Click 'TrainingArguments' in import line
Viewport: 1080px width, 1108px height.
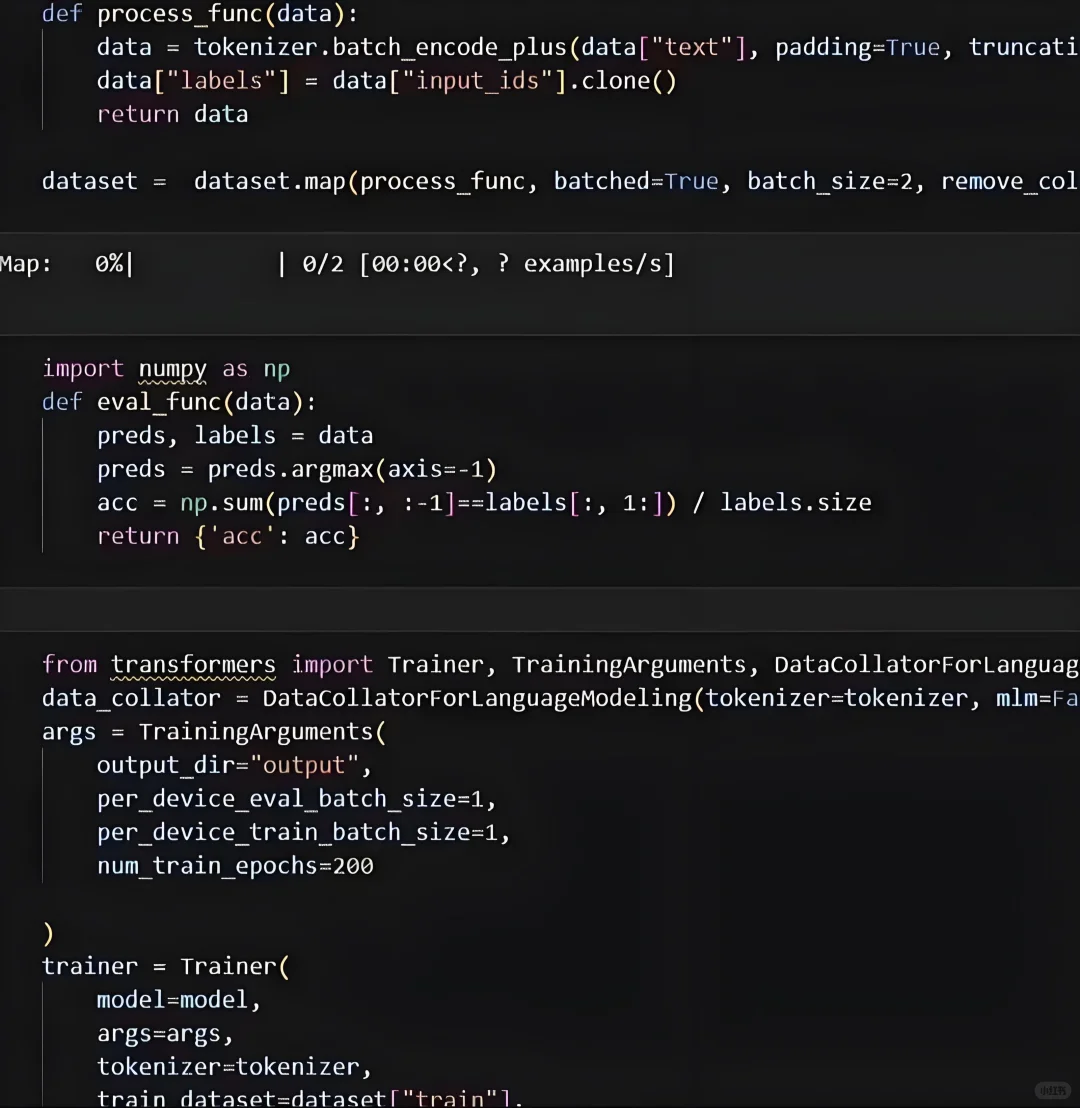(629, 664)
